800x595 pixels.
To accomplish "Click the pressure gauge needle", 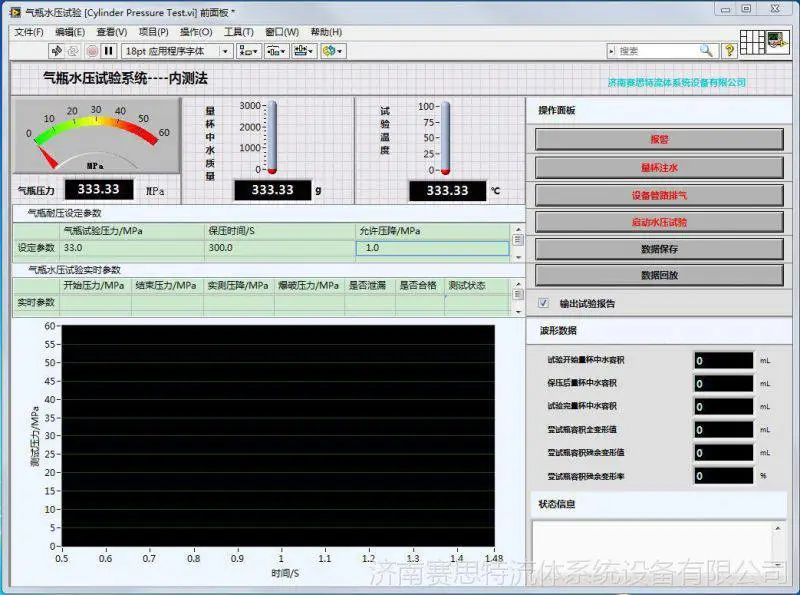I will pos(47,157).
